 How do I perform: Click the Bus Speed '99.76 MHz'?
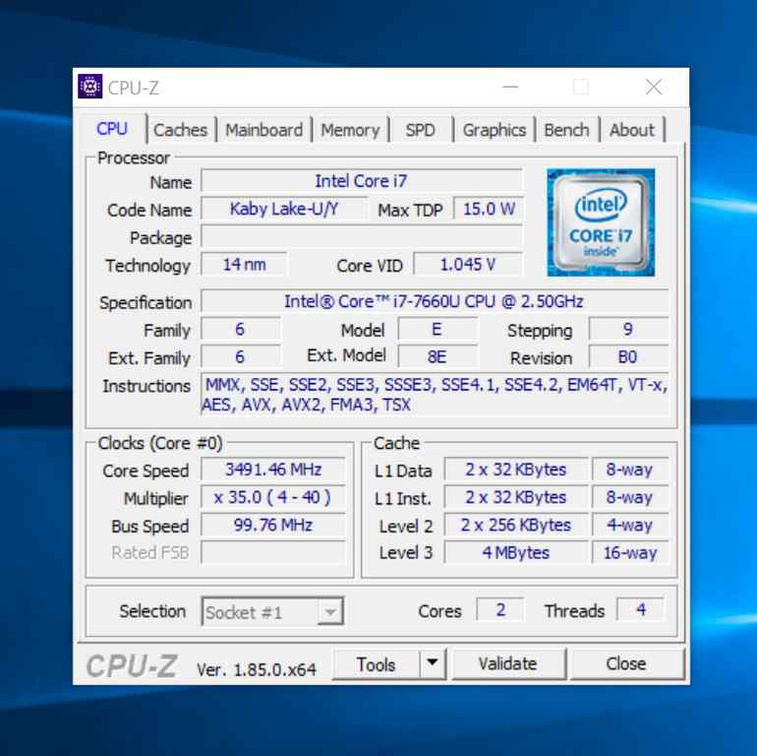(273, 525)
